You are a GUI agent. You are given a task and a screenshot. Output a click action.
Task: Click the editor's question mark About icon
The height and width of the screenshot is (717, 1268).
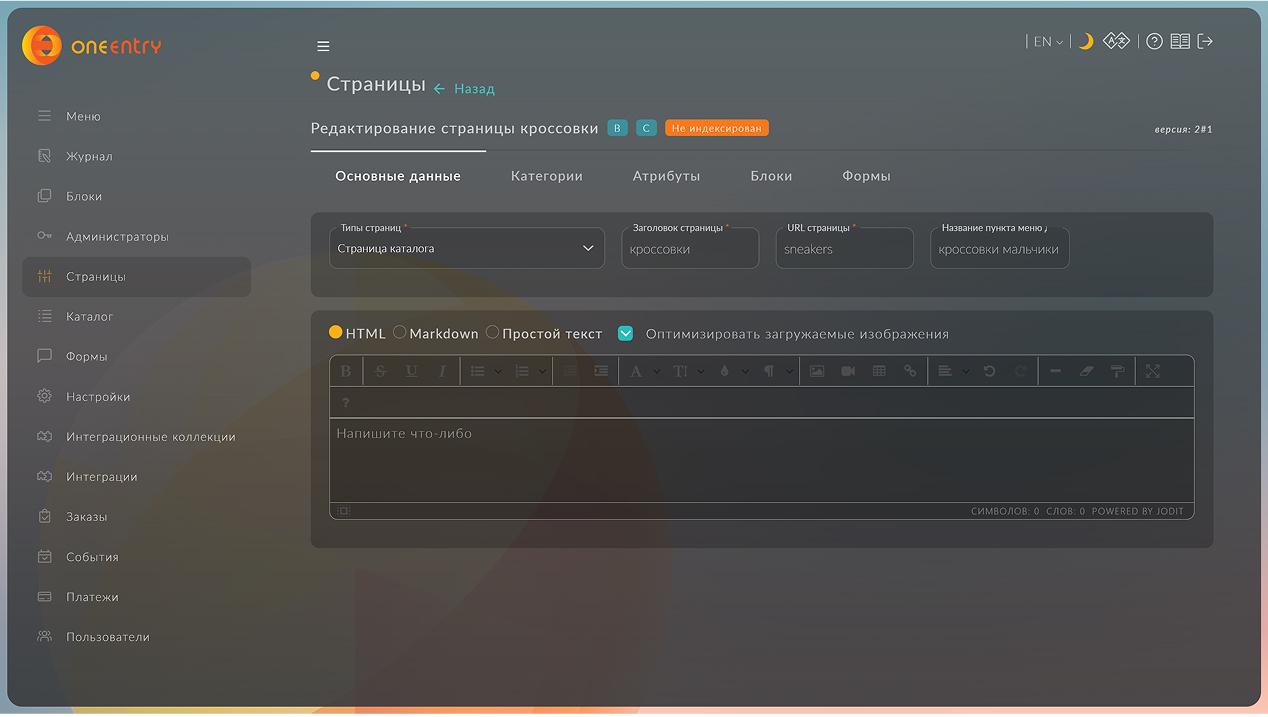click(346, 403)
